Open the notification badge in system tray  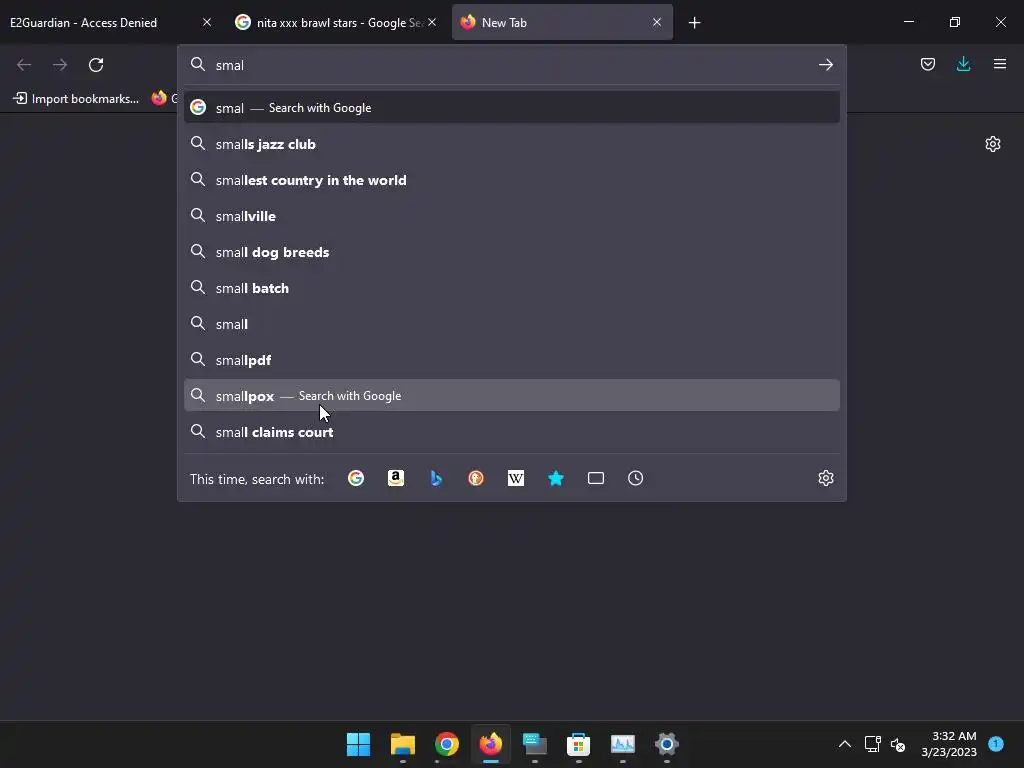pos(996,743)
